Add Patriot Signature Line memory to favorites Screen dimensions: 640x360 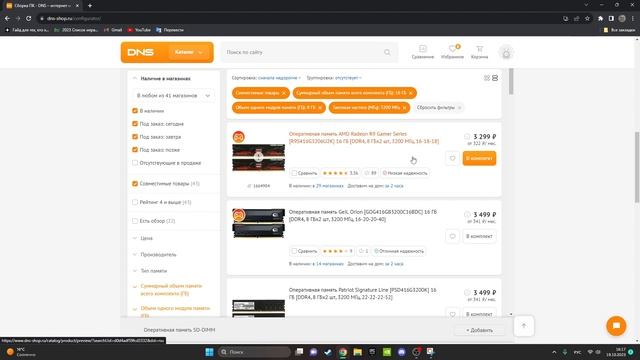pos(452,314)
